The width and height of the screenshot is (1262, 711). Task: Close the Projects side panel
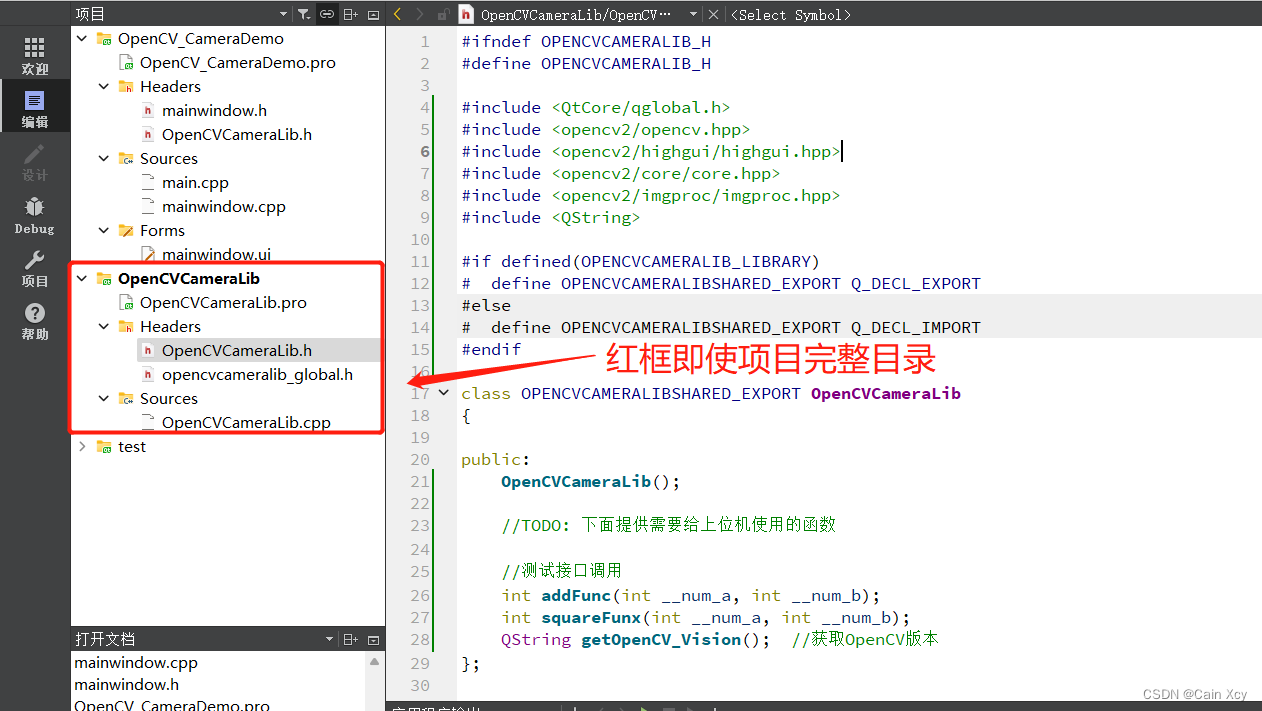[x=373, y=14]
